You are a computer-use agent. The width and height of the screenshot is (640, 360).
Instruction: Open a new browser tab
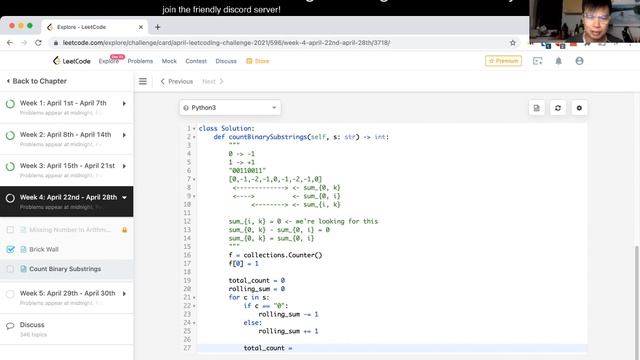(x=158, y=27)
